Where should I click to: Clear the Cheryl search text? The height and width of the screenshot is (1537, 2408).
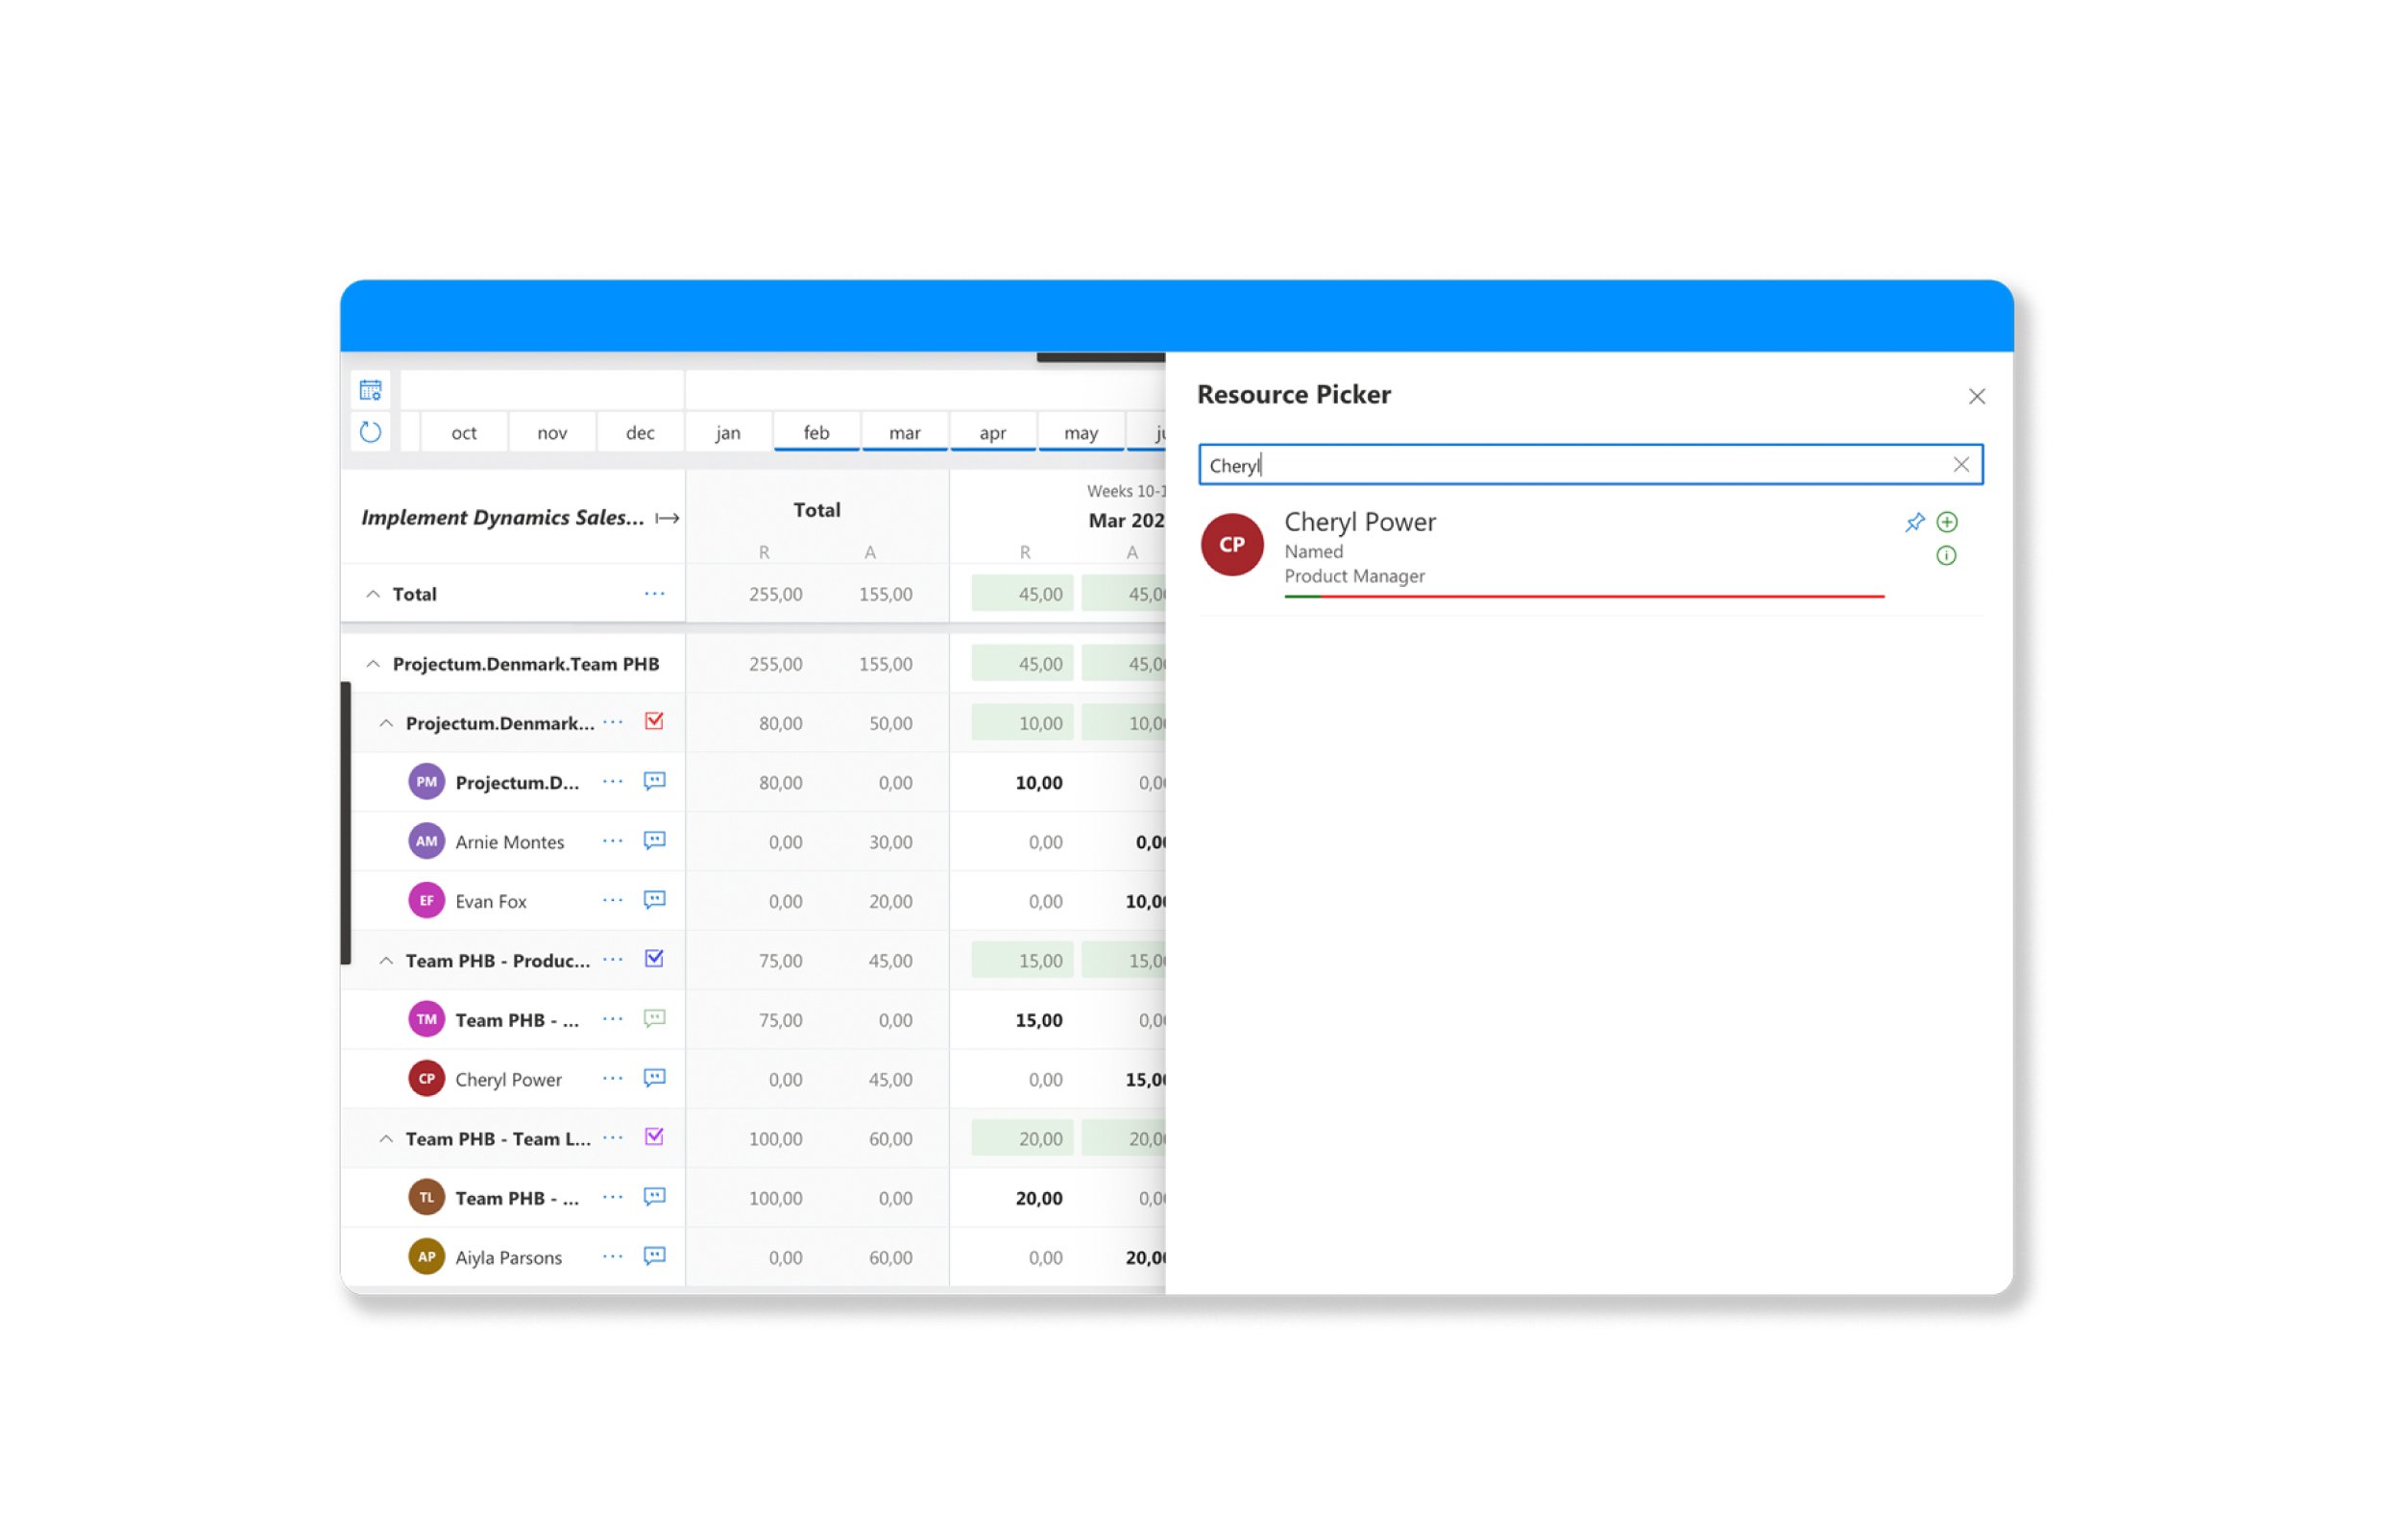point(1960,465)
